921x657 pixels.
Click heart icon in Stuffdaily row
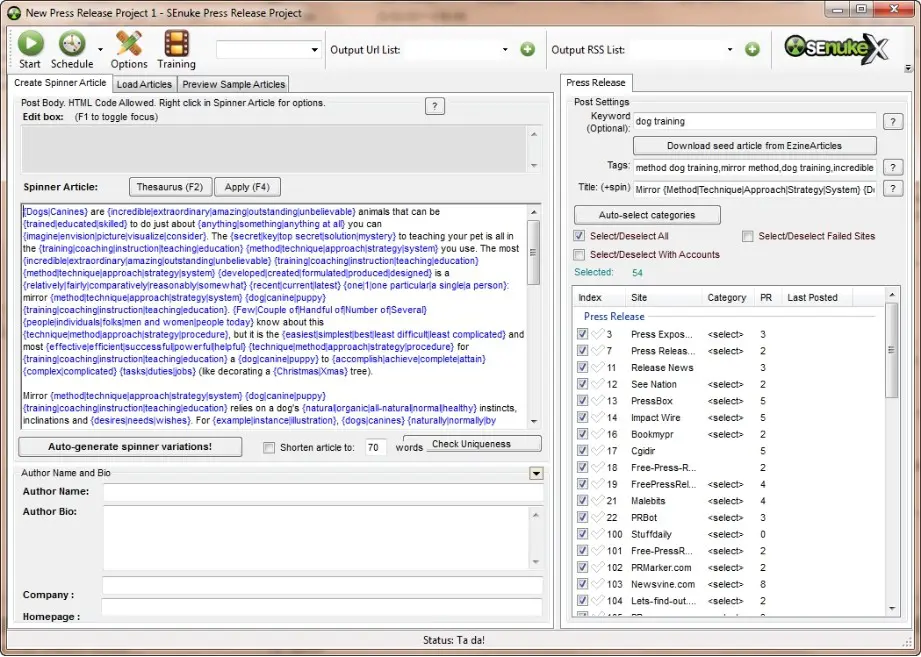tap(597, 534)
